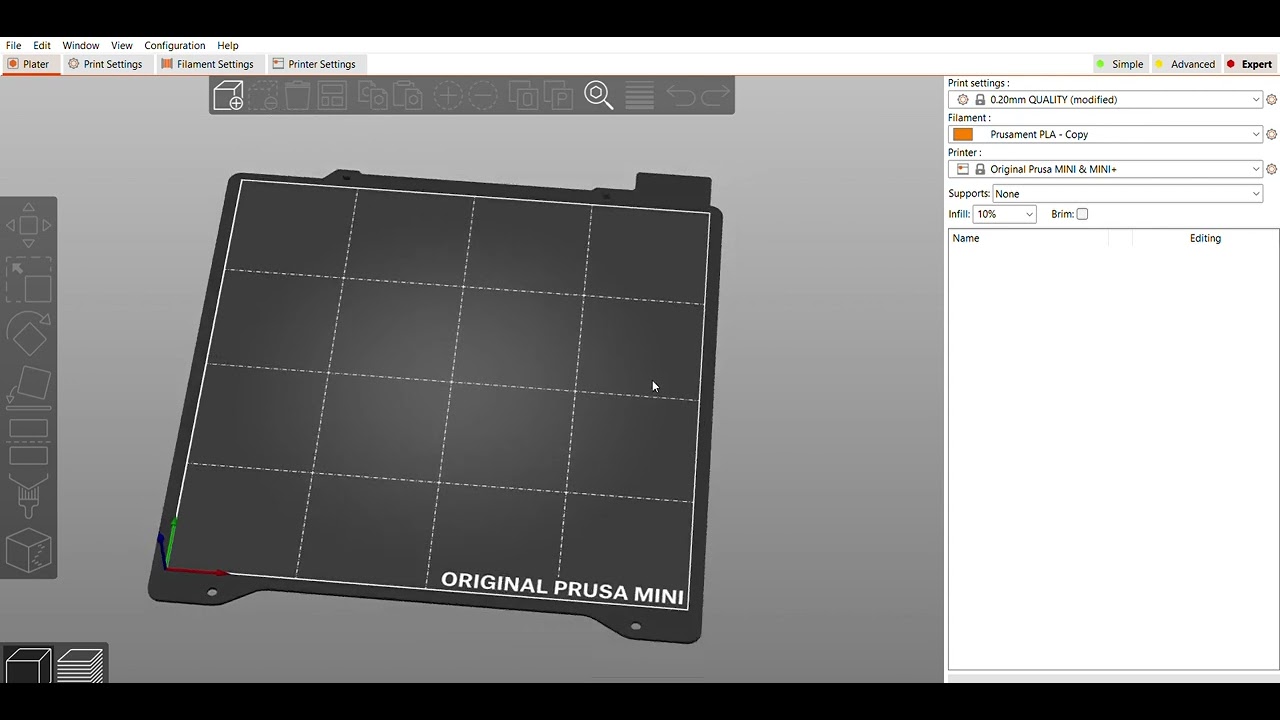Open the Edit menu
Viewport: 1280px width, 720px height.
pyautogui.click(x=42, y=45)
